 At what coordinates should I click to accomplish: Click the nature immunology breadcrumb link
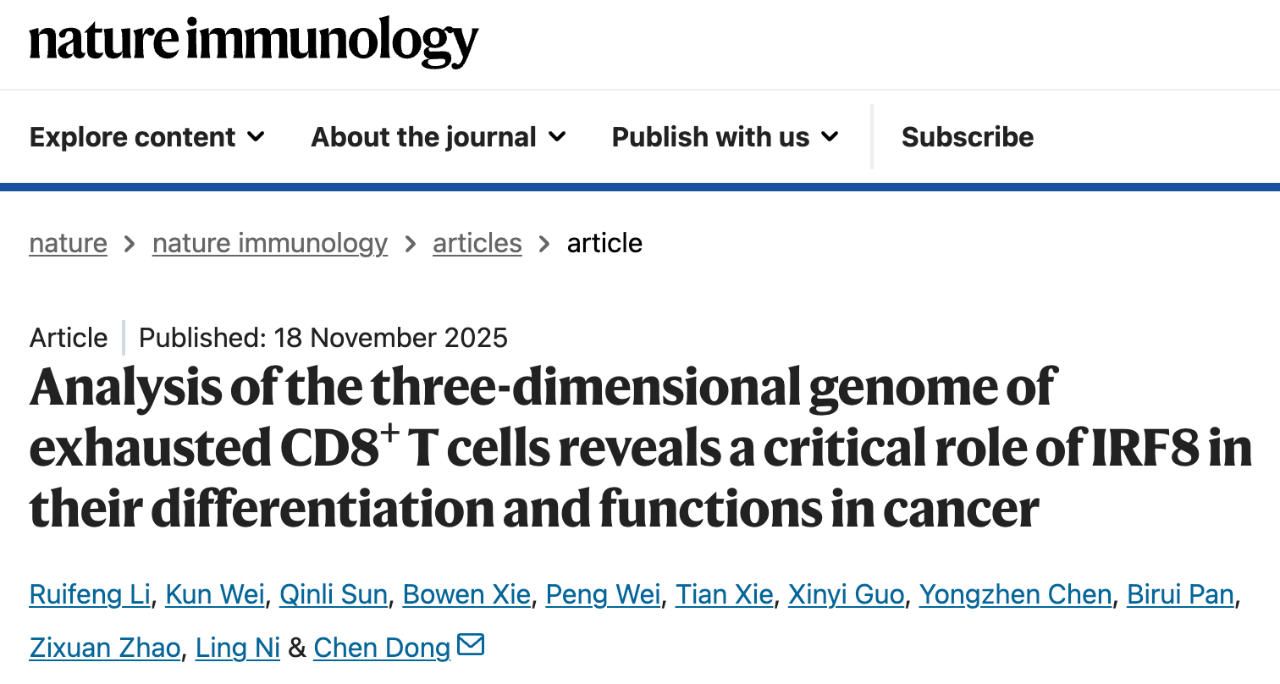pyautogui.click(x=270, y=242)
